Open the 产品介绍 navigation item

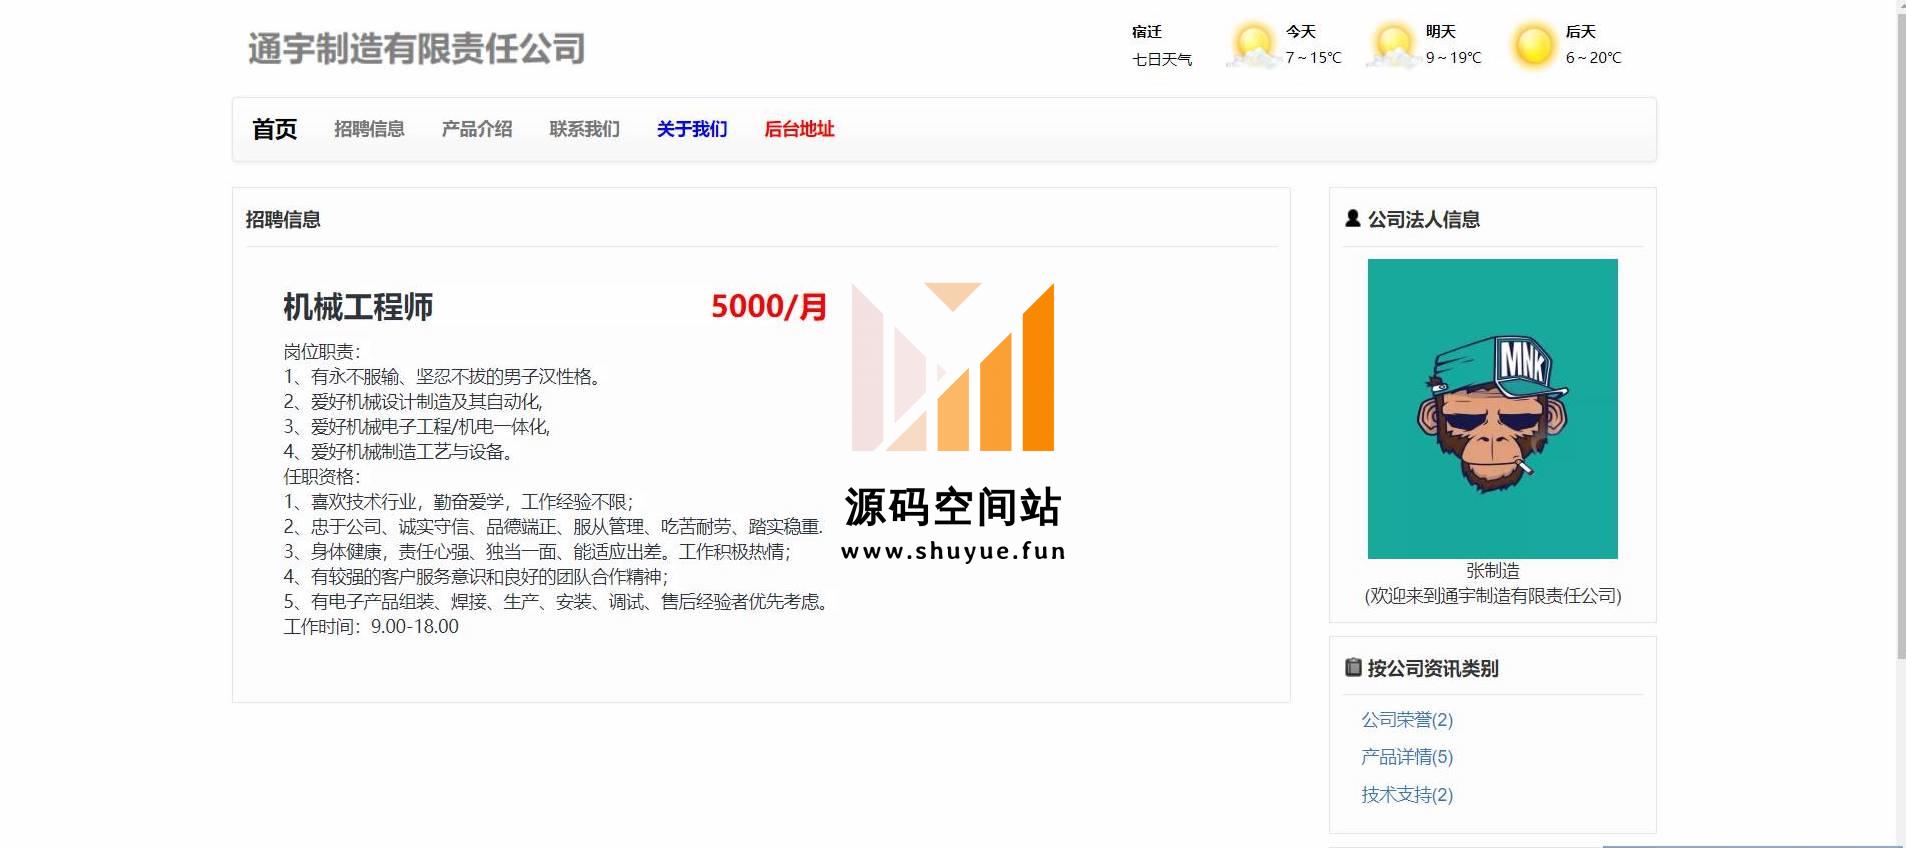click(x=477, y=129)
